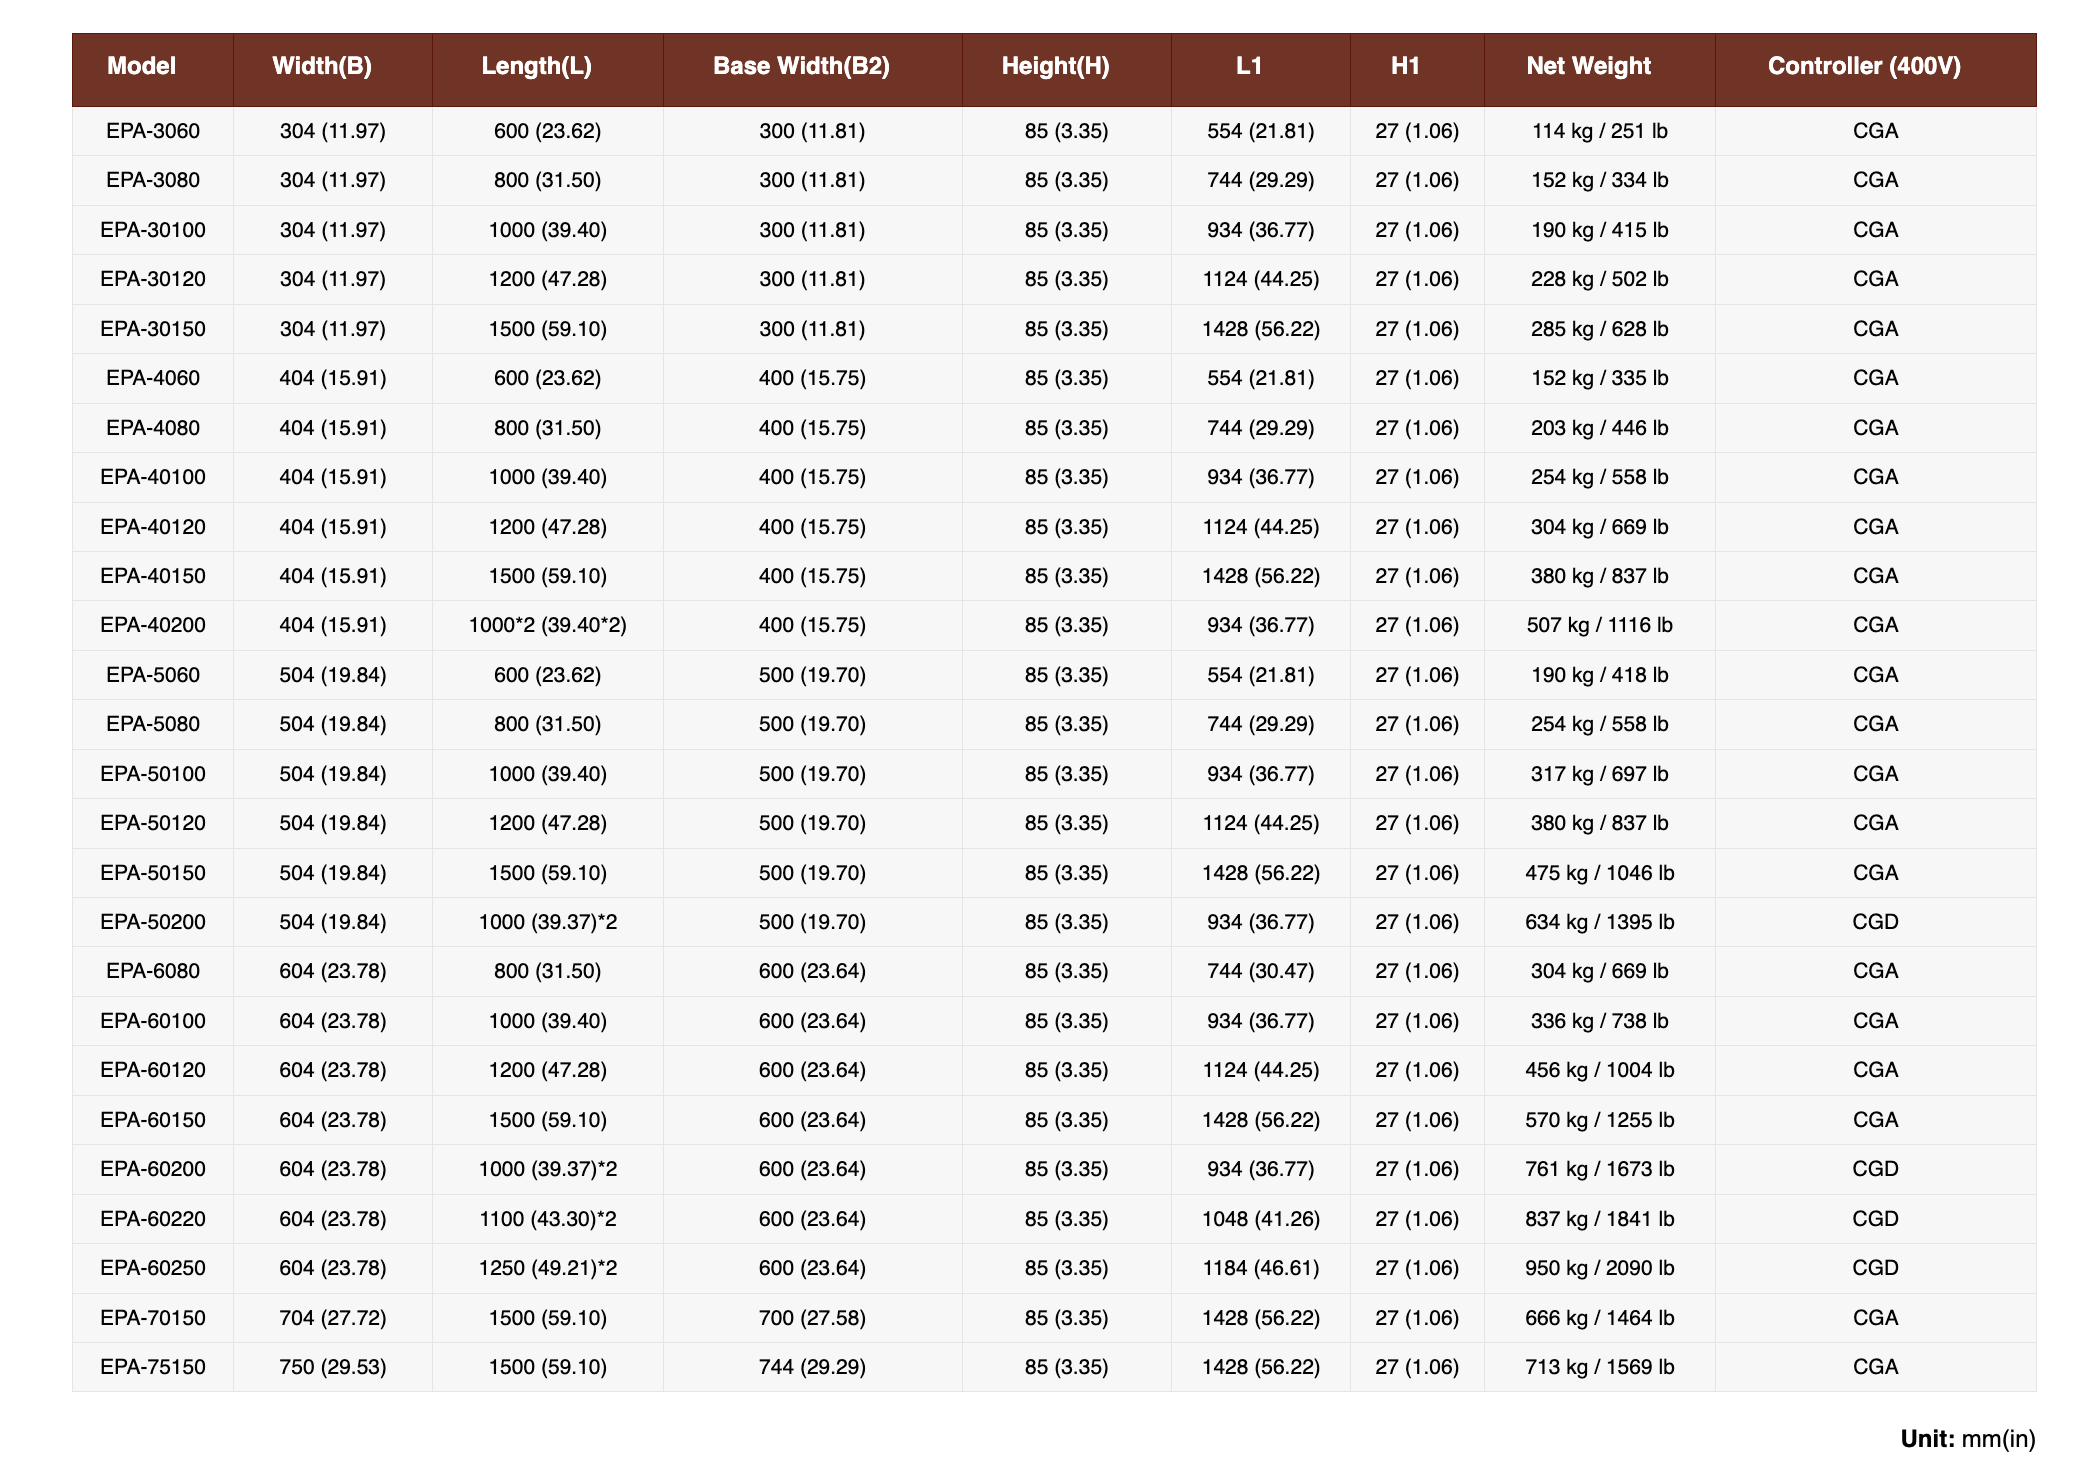The image size is (2098, 1474).
Task: Select the Controller (400V) header cell
Action: tap(1864, 66)
